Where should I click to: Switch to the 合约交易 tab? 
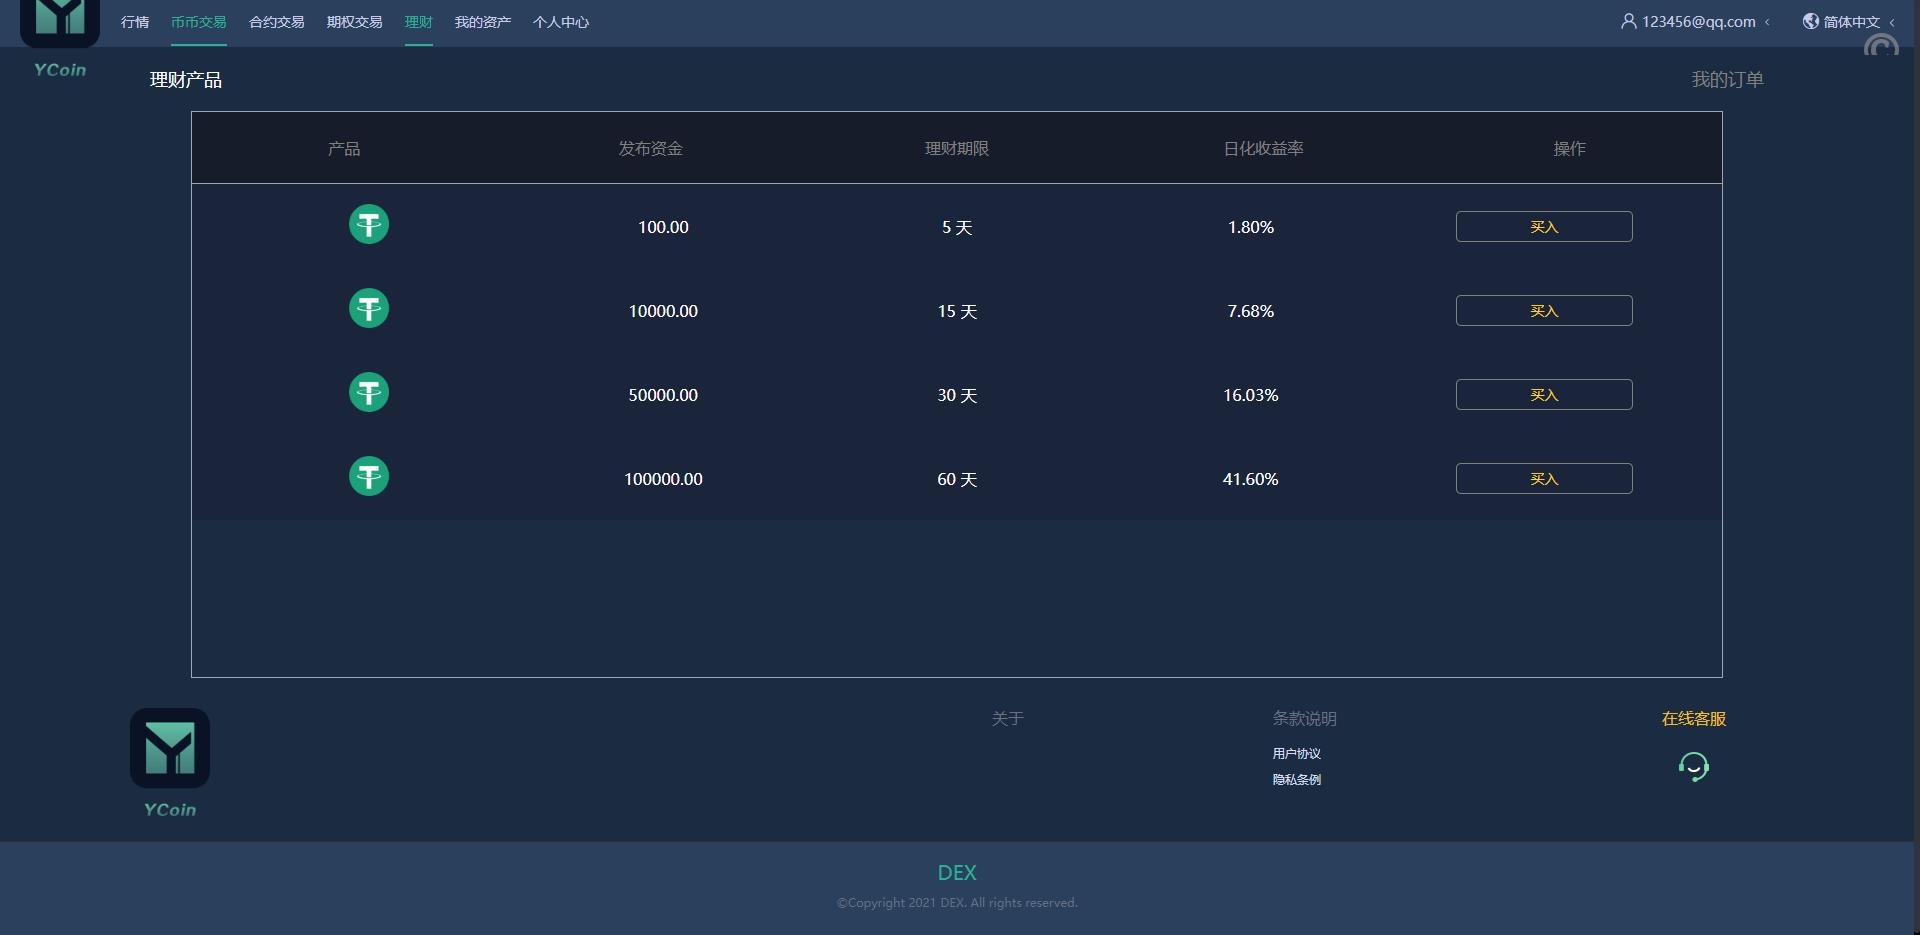click(277, 22)
